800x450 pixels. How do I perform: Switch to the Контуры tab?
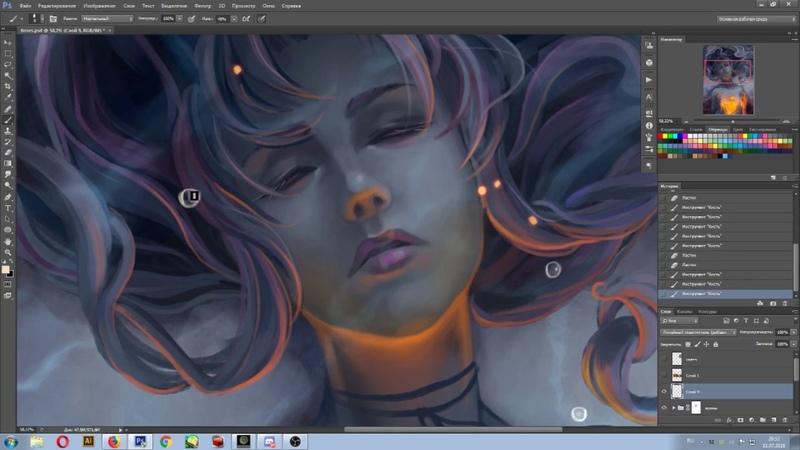click(707, 312)
